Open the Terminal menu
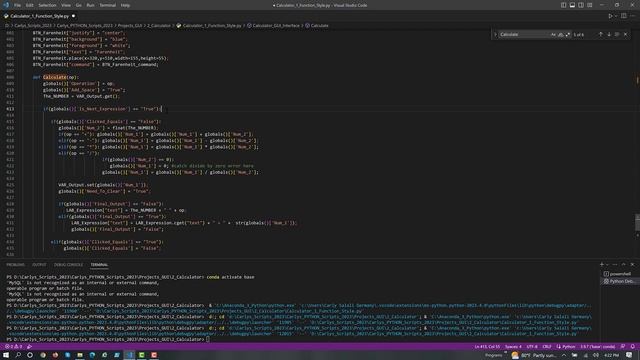Viewport: 640px width, 360px height. pos(107,5)
